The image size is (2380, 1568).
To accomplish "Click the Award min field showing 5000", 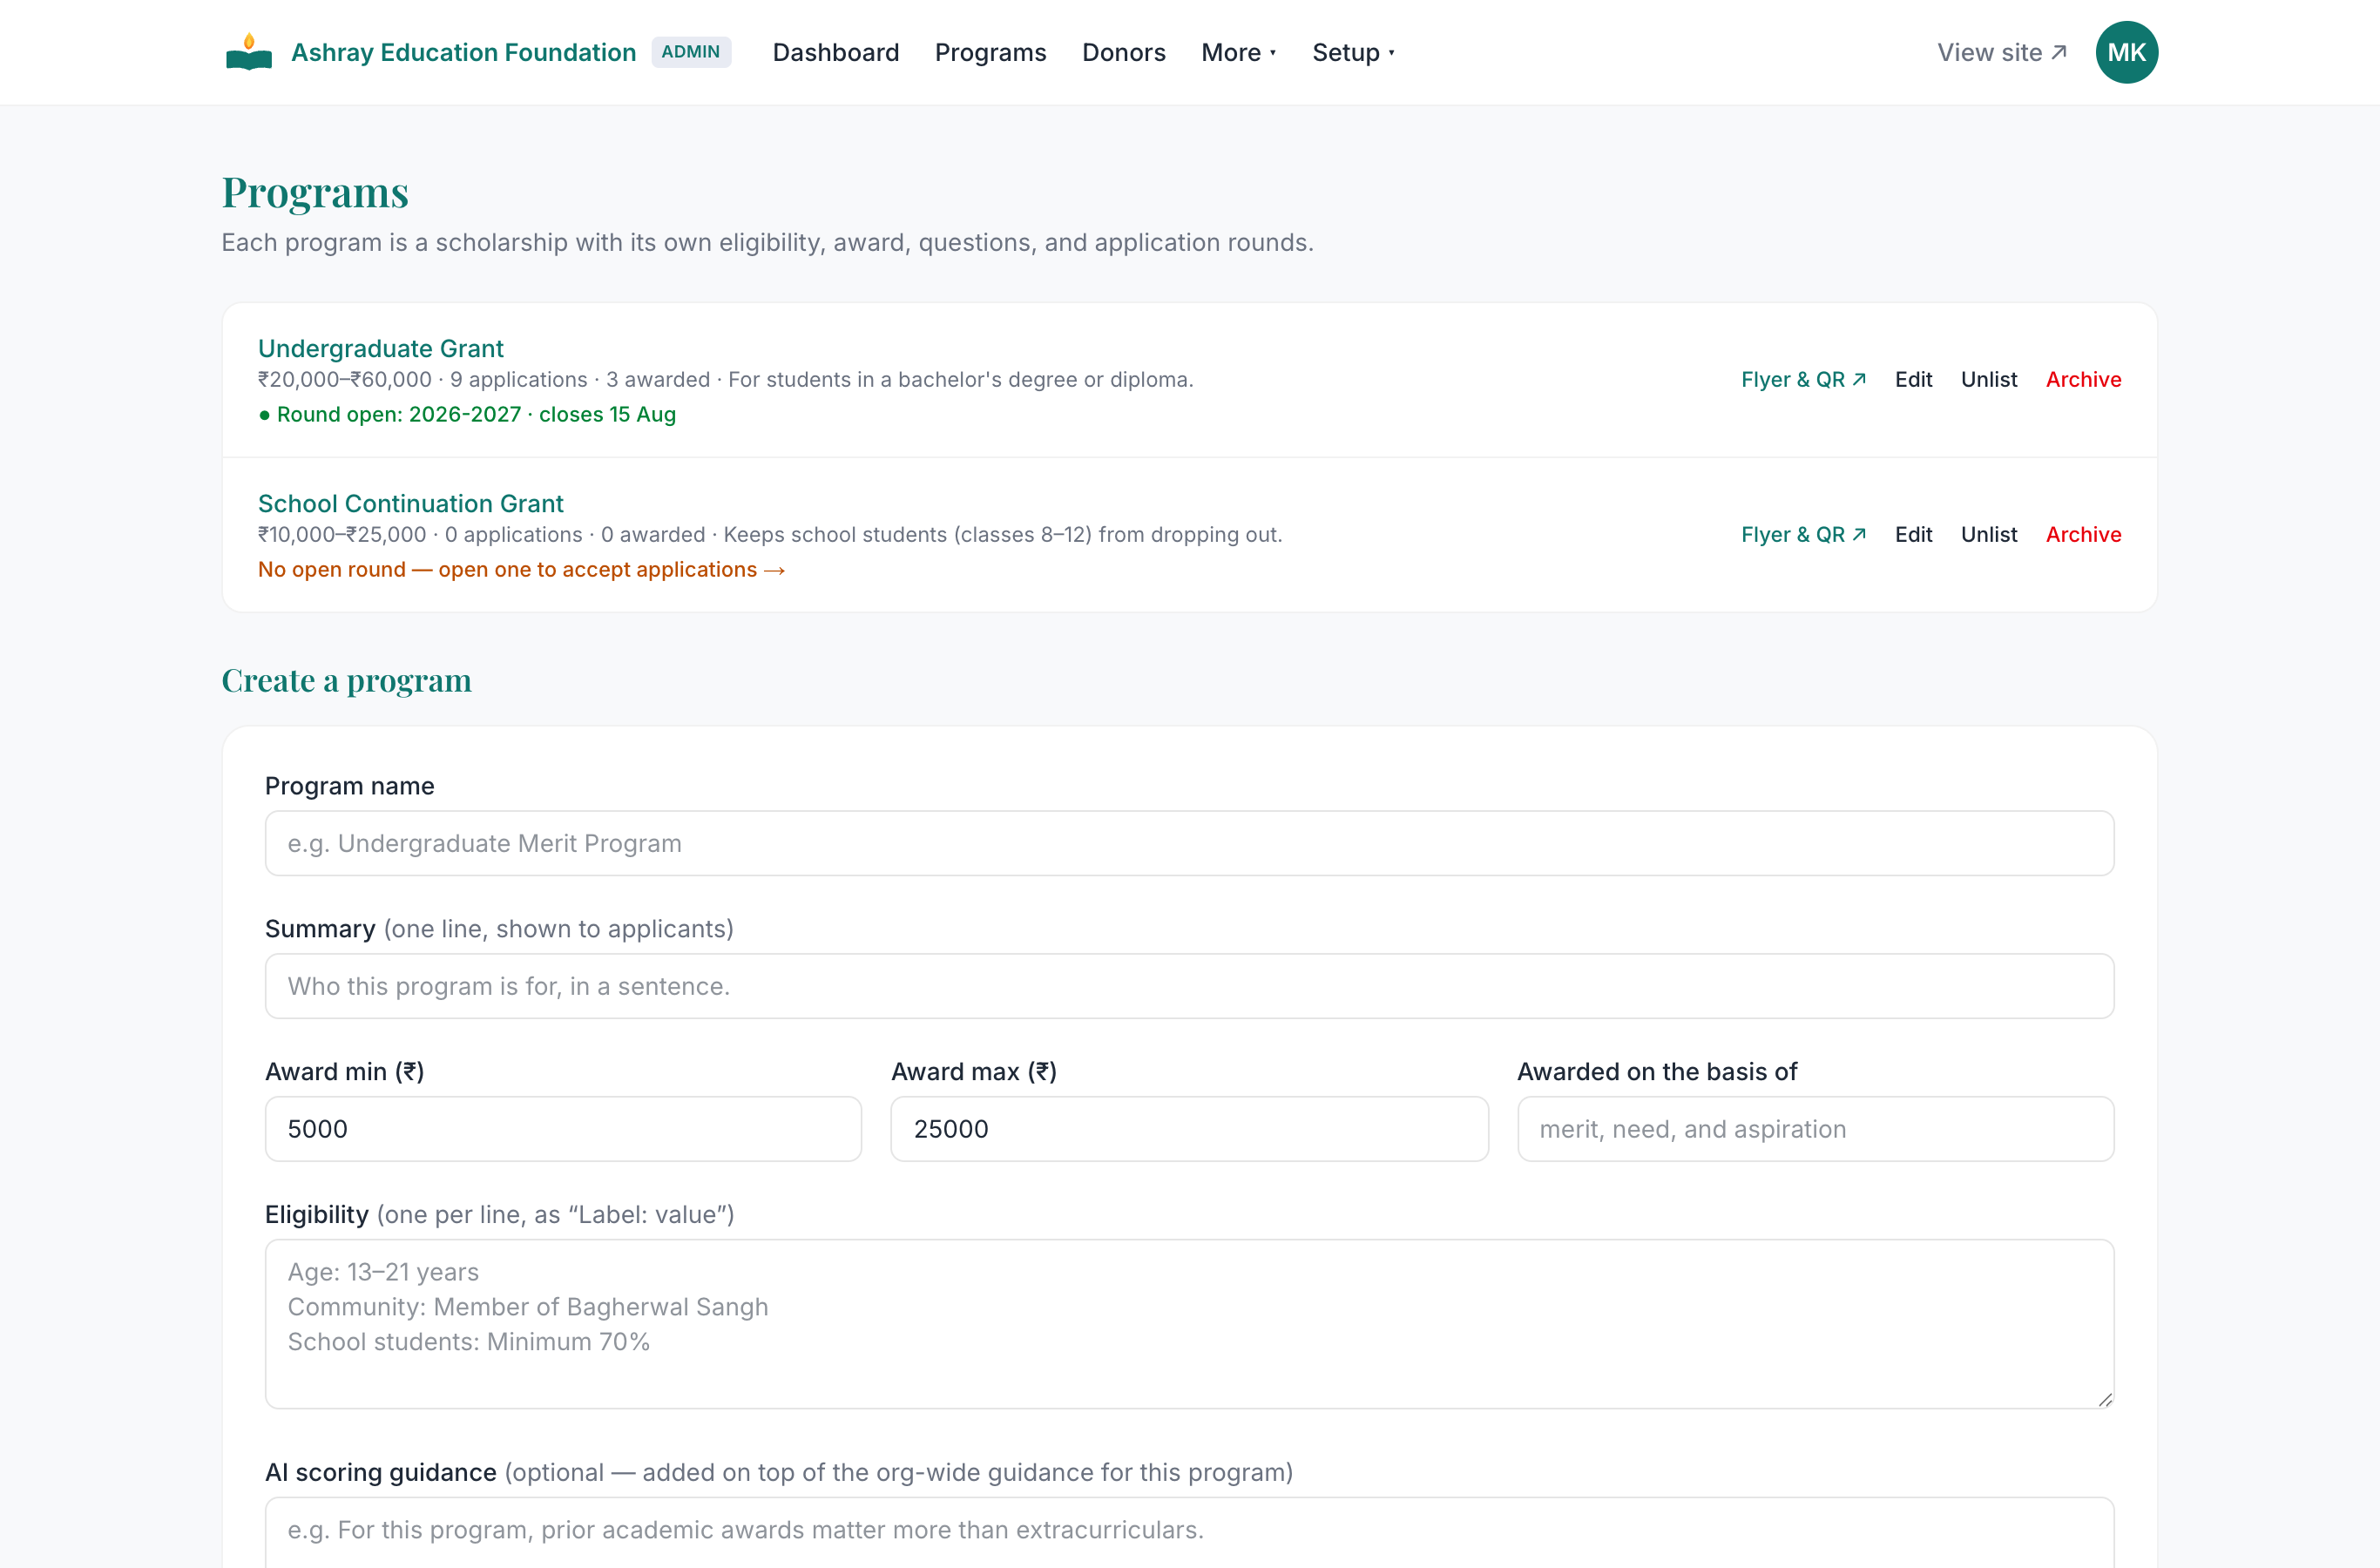I will click(563, 1129).
